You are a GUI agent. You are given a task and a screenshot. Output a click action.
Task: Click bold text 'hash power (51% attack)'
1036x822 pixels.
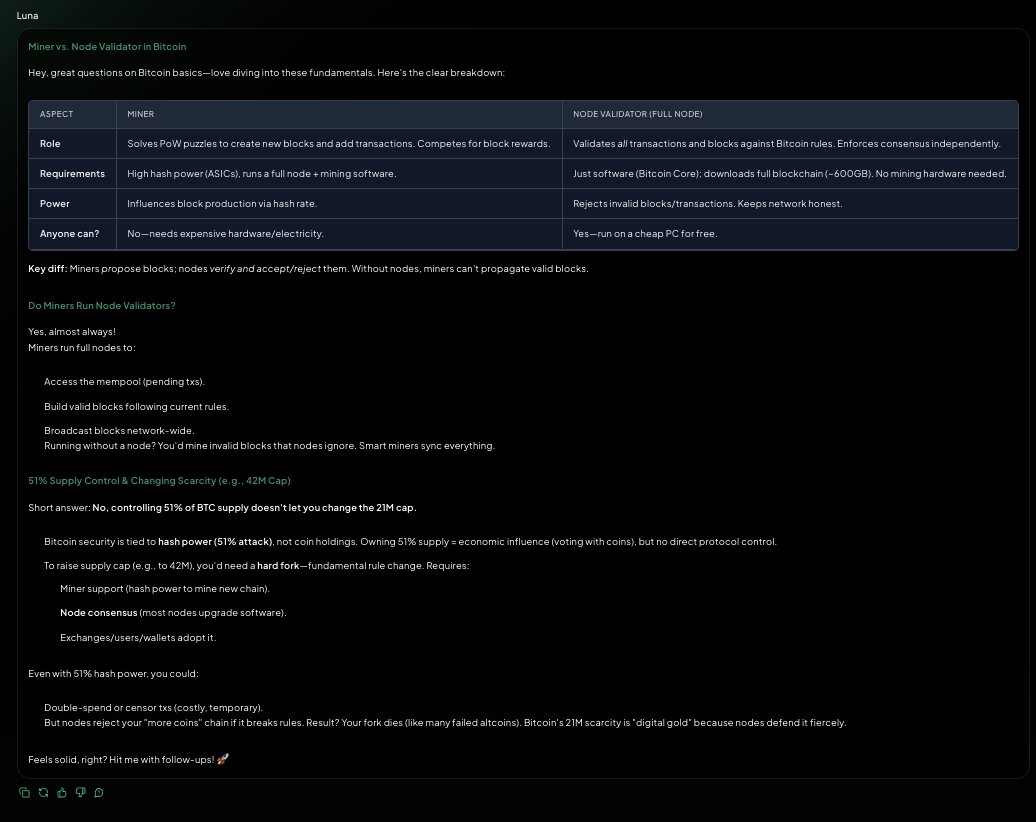[215, 541]
